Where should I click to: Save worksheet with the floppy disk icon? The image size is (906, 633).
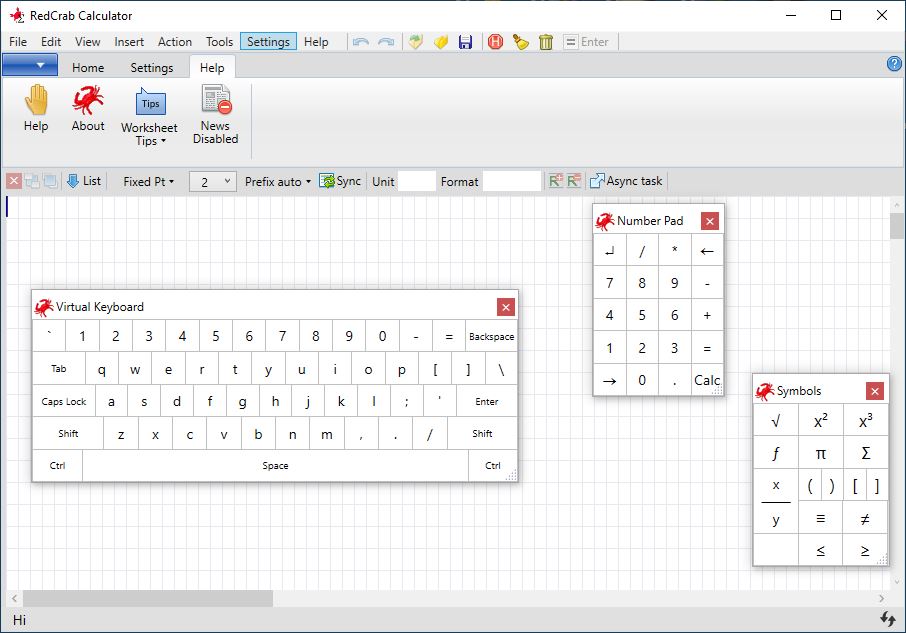465,42
